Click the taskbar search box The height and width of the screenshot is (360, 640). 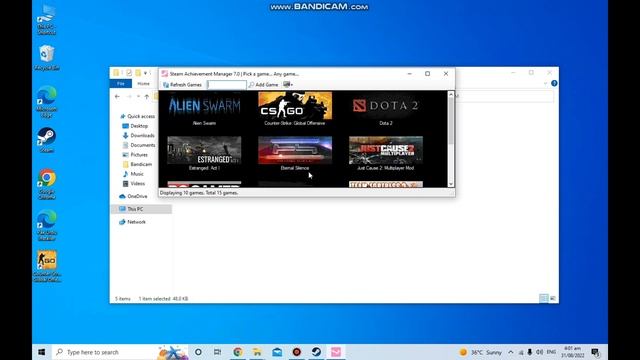[121, 352]
